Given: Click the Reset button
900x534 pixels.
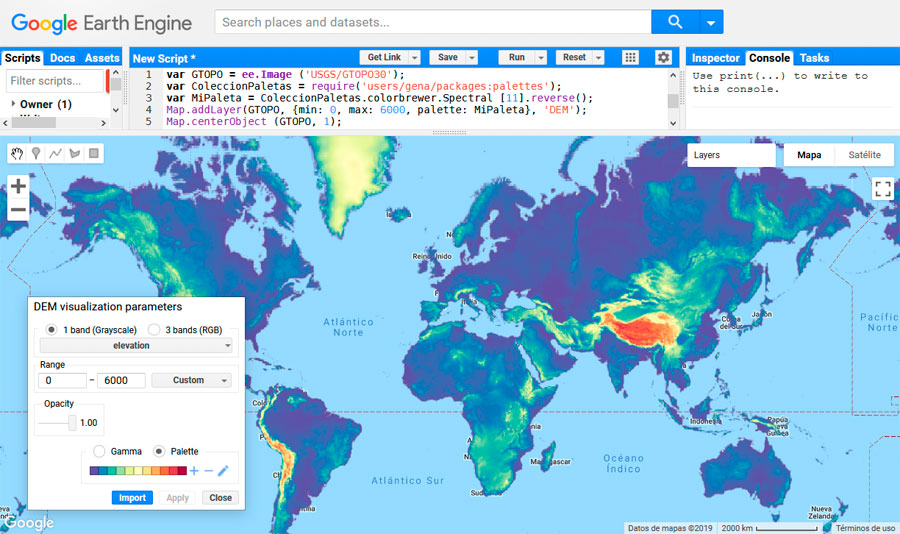Looking at the screenshot, I should pyautogui.click(x=574, y=57).
